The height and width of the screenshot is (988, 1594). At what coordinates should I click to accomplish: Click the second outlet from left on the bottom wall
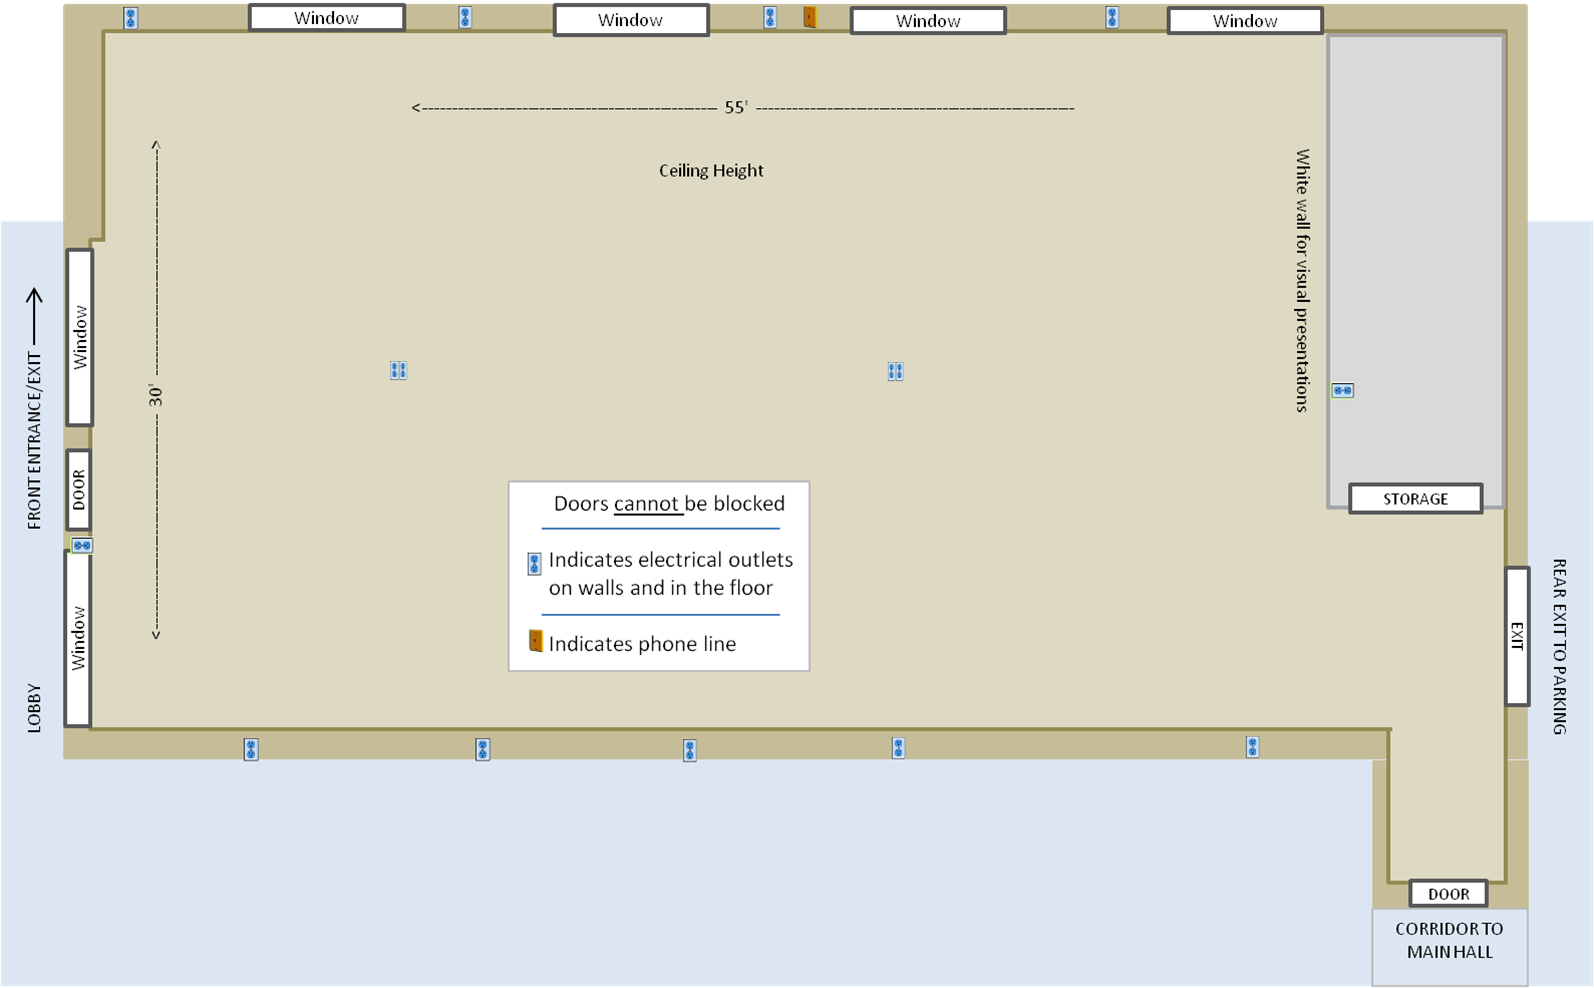tap(482, 749)
